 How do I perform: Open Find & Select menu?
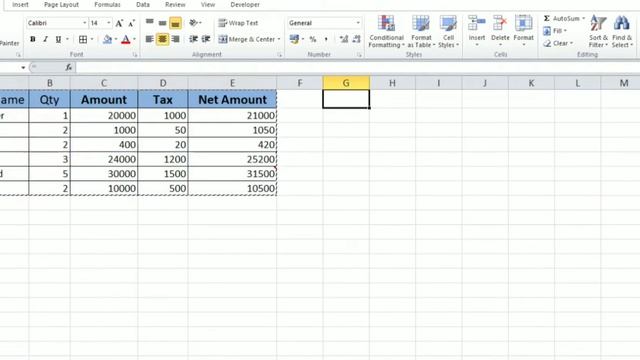[x=622, y=32]
